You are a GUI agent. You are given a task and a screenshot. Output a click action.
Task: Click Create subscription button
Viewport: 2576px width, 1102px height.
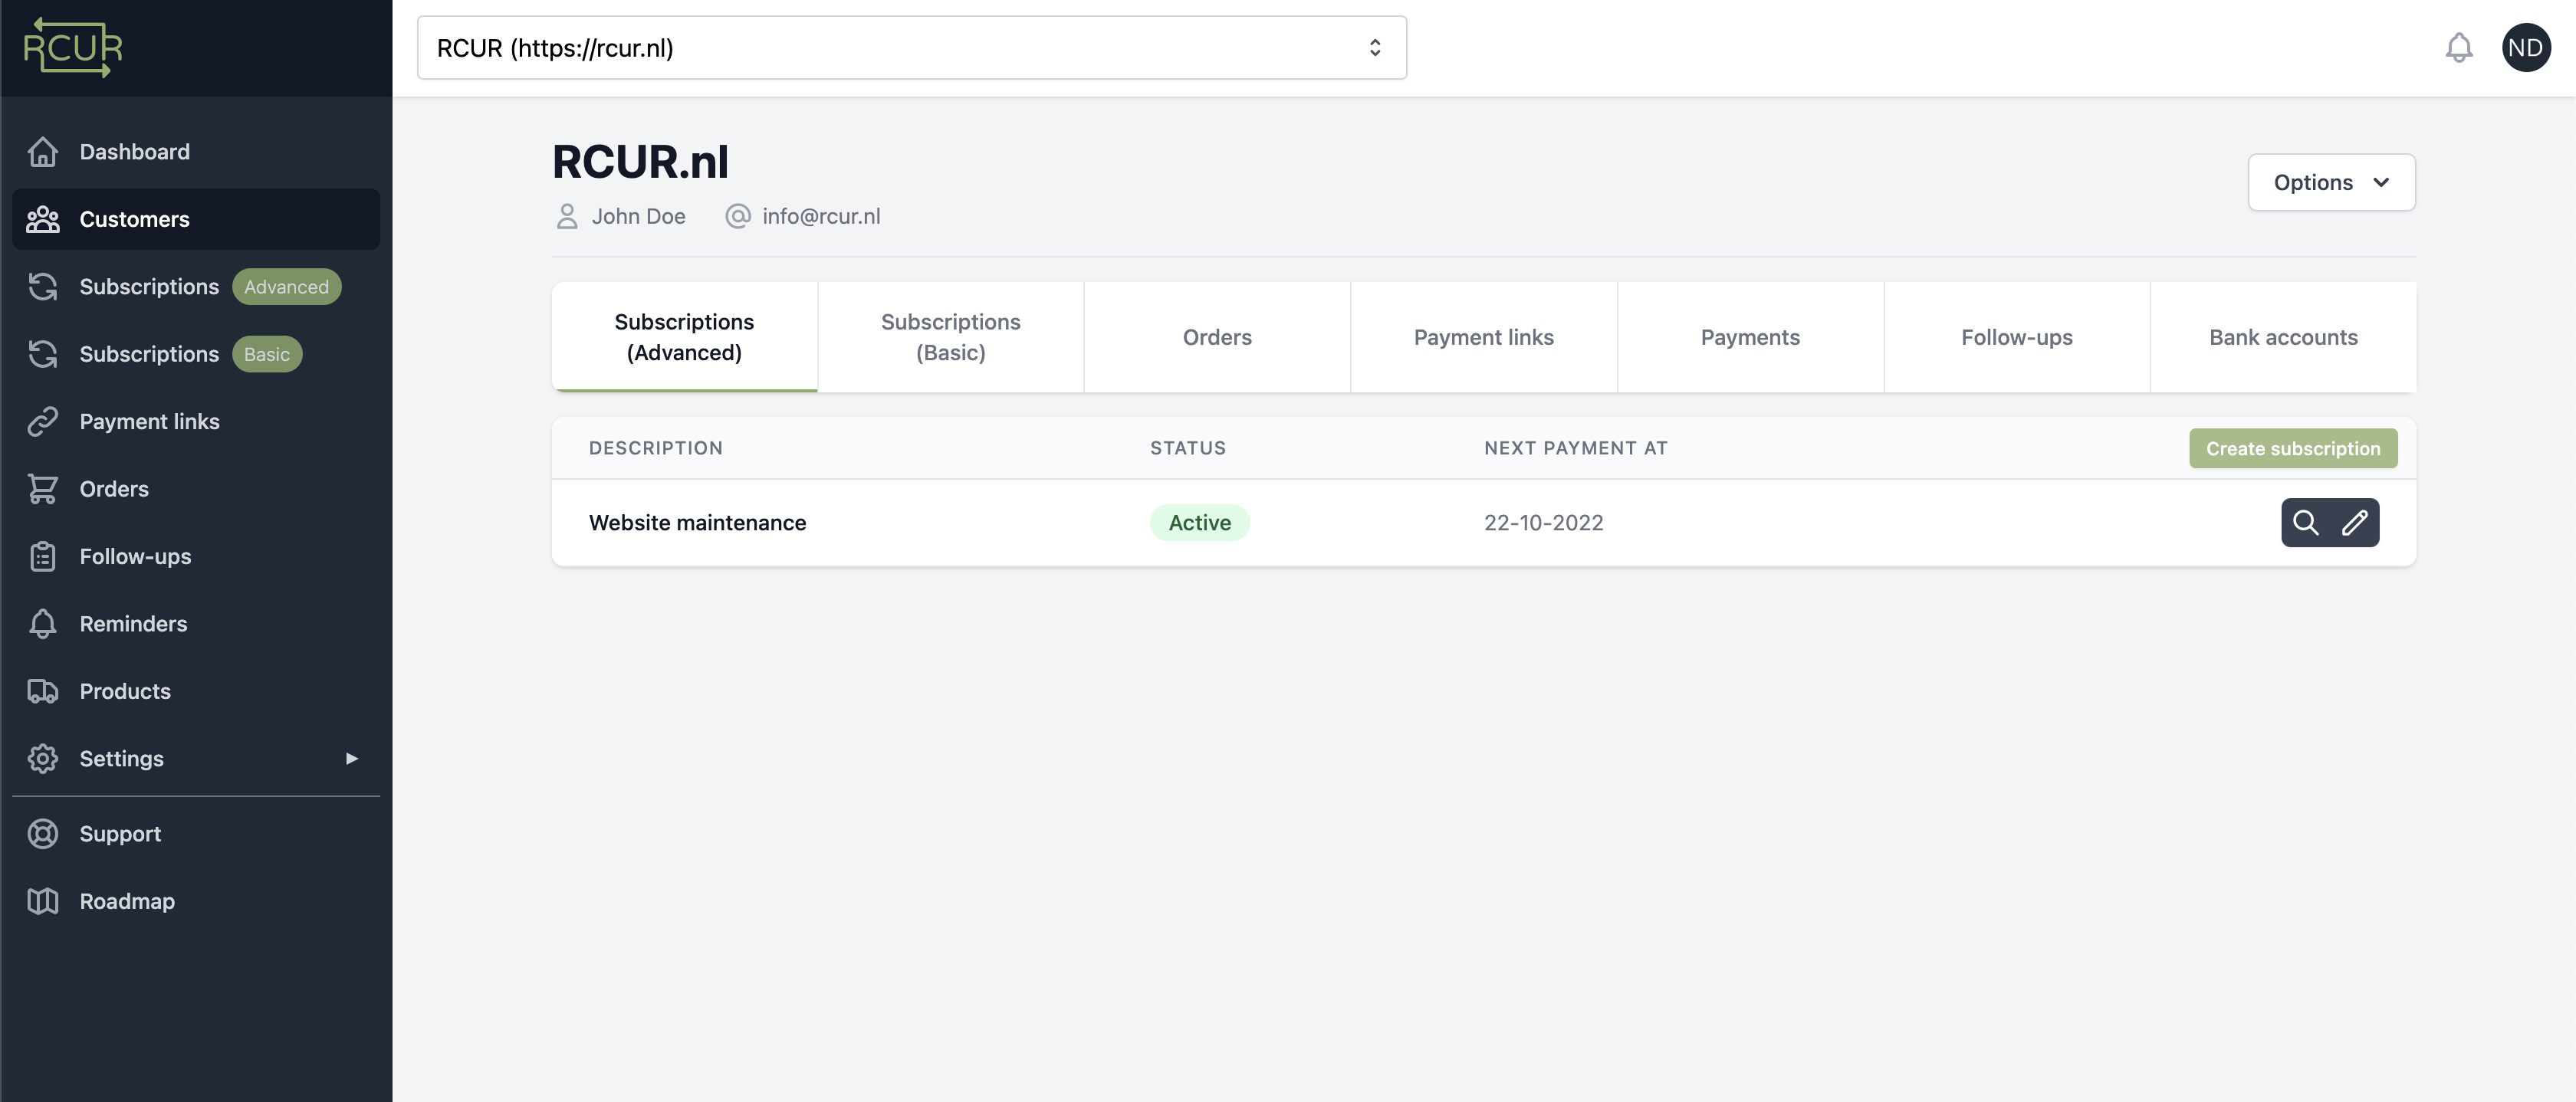pos(2293,449)
